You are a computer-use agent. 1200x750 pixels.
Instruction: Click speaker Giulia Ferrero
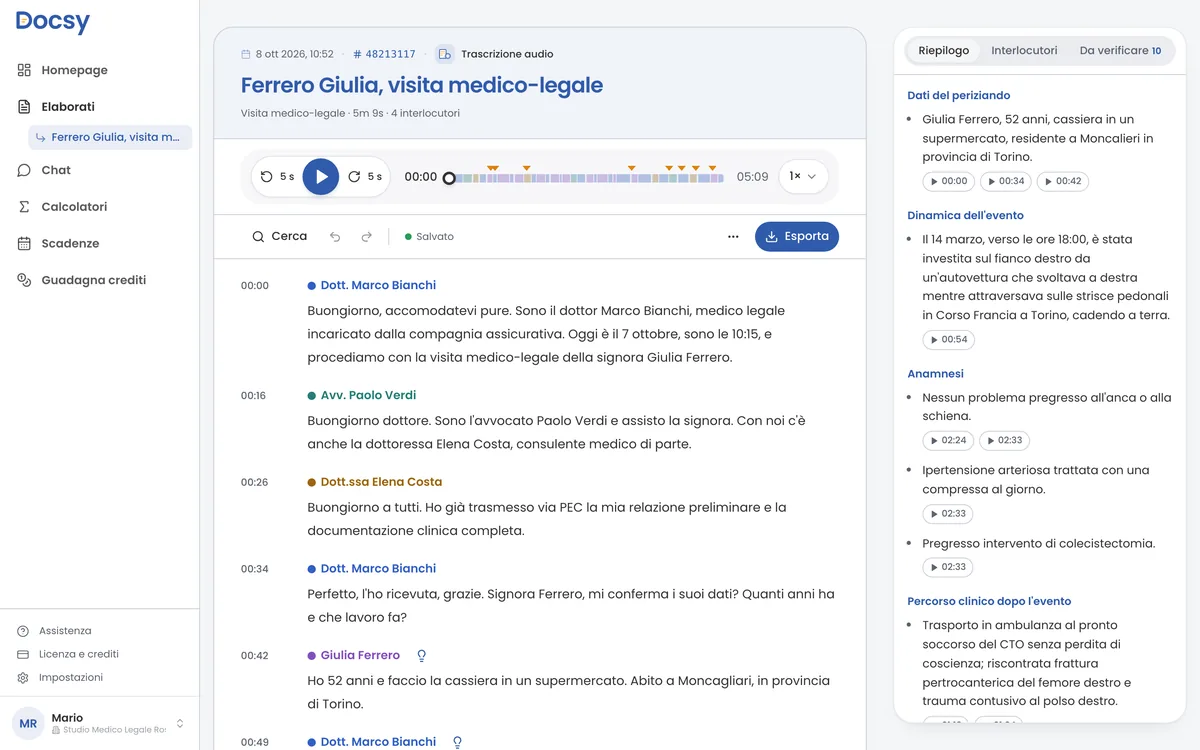pos(360,655)
